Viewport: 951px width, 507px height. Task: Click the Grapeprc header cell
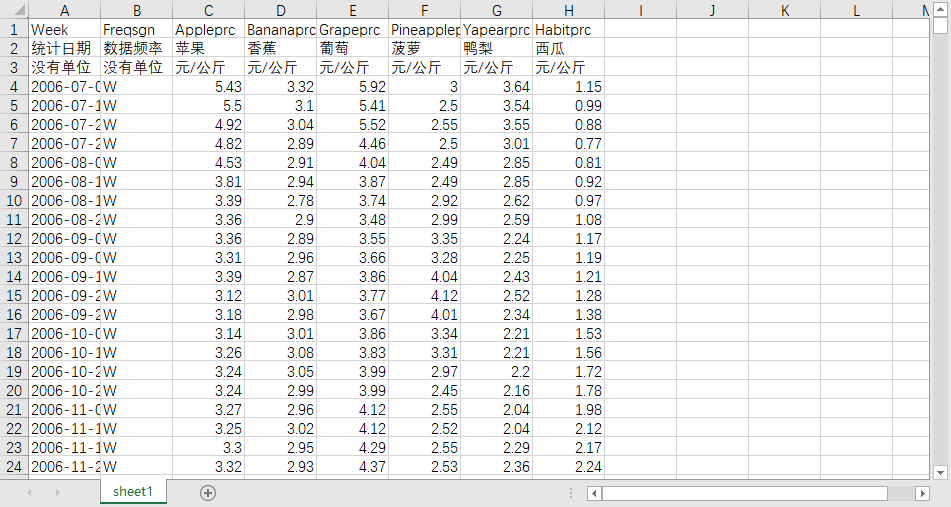(353, 29)
